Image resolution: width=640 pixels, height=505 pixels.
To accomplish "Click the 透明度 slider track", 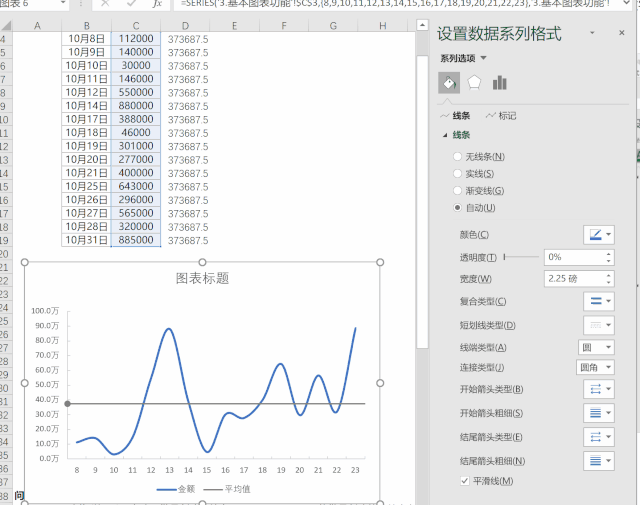I will click(x=522, y=257).
